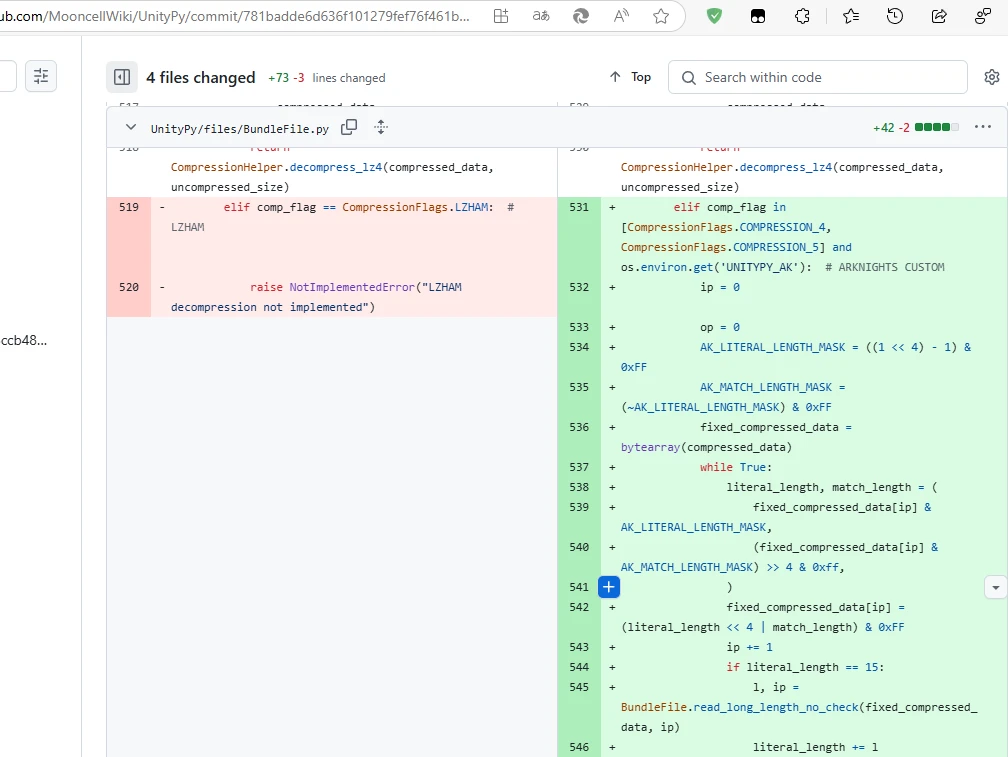This screenshot has width=1008, height=757.
Task: Open the browser profile icon
Action: pyautogui.click(x=983, y=16)
